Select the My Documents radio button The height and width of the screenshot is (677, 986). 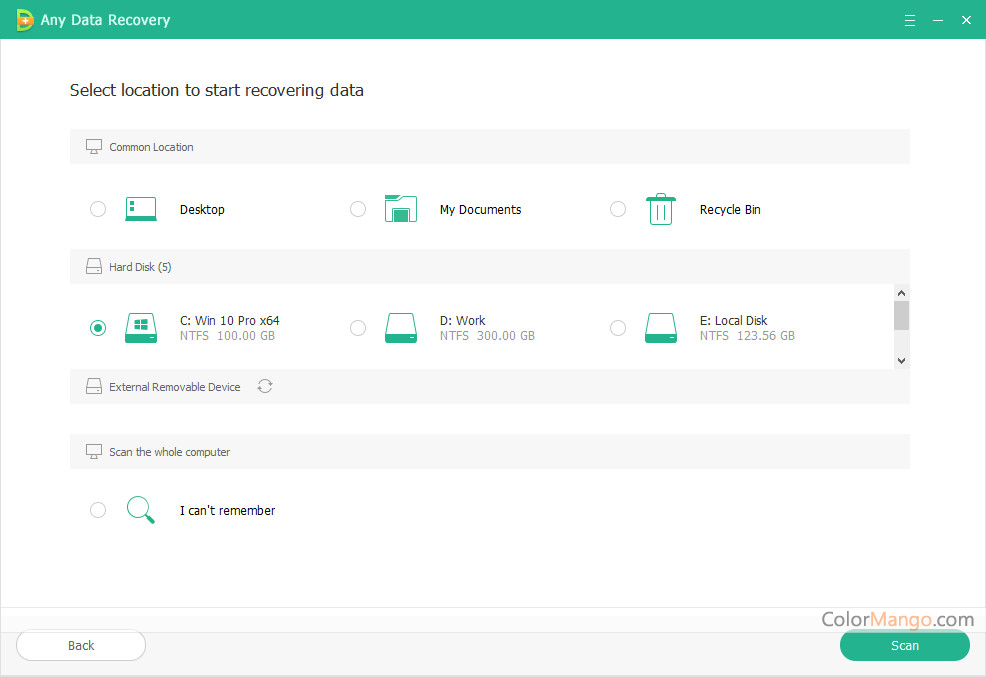click(358, 209)
